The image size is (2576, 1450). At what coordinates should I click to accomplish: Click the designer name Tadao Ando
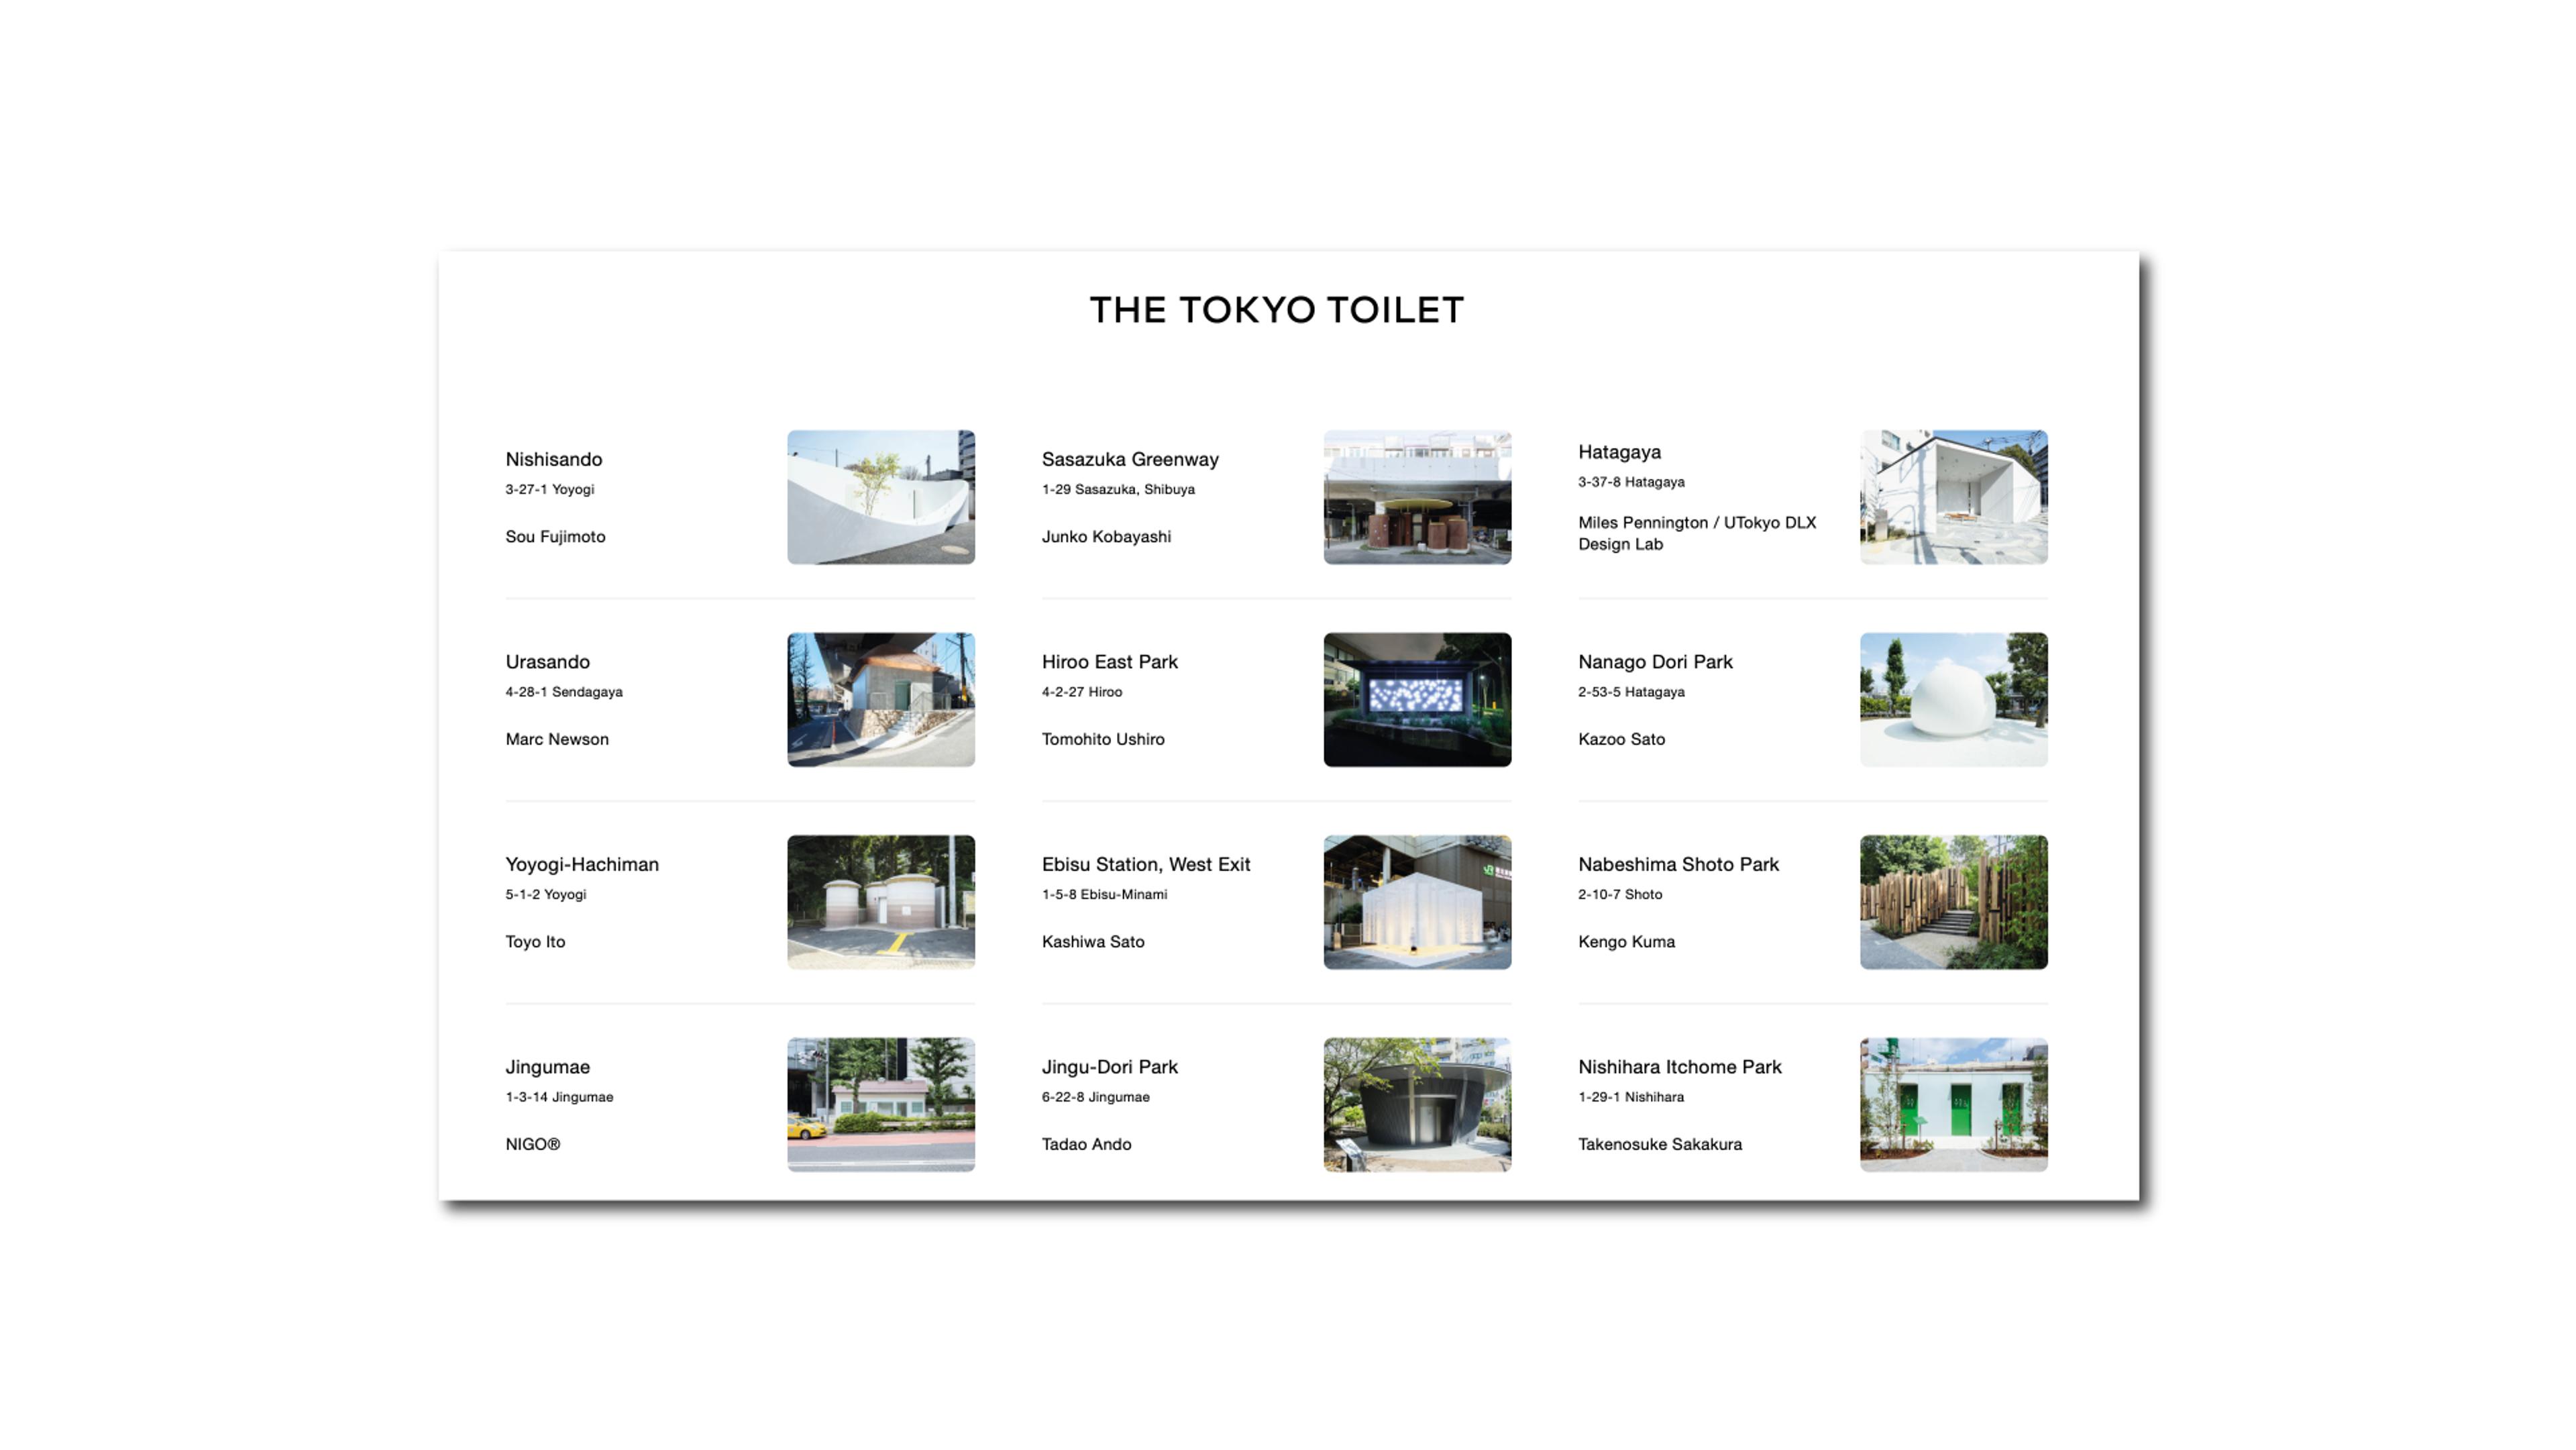coord(1086,1144)
